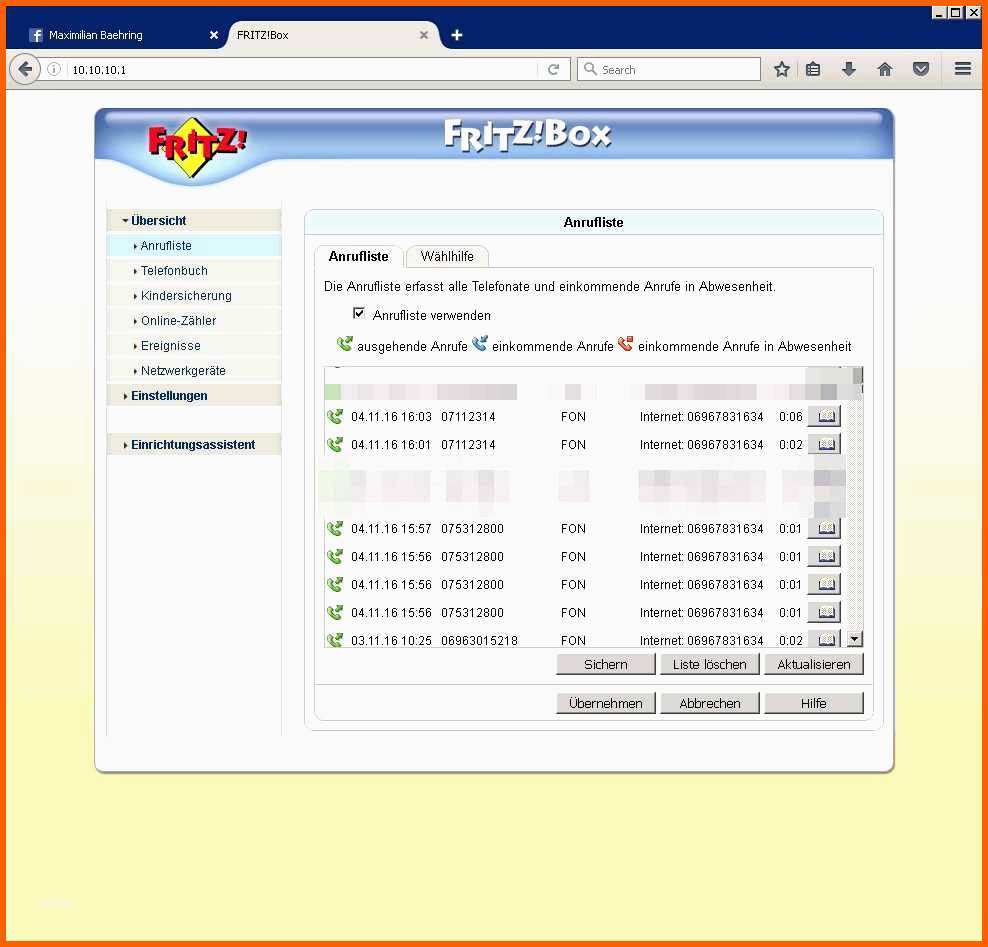Open the hamburger menu icon
This screenshot has height=947, width=988.
point(962,69)
